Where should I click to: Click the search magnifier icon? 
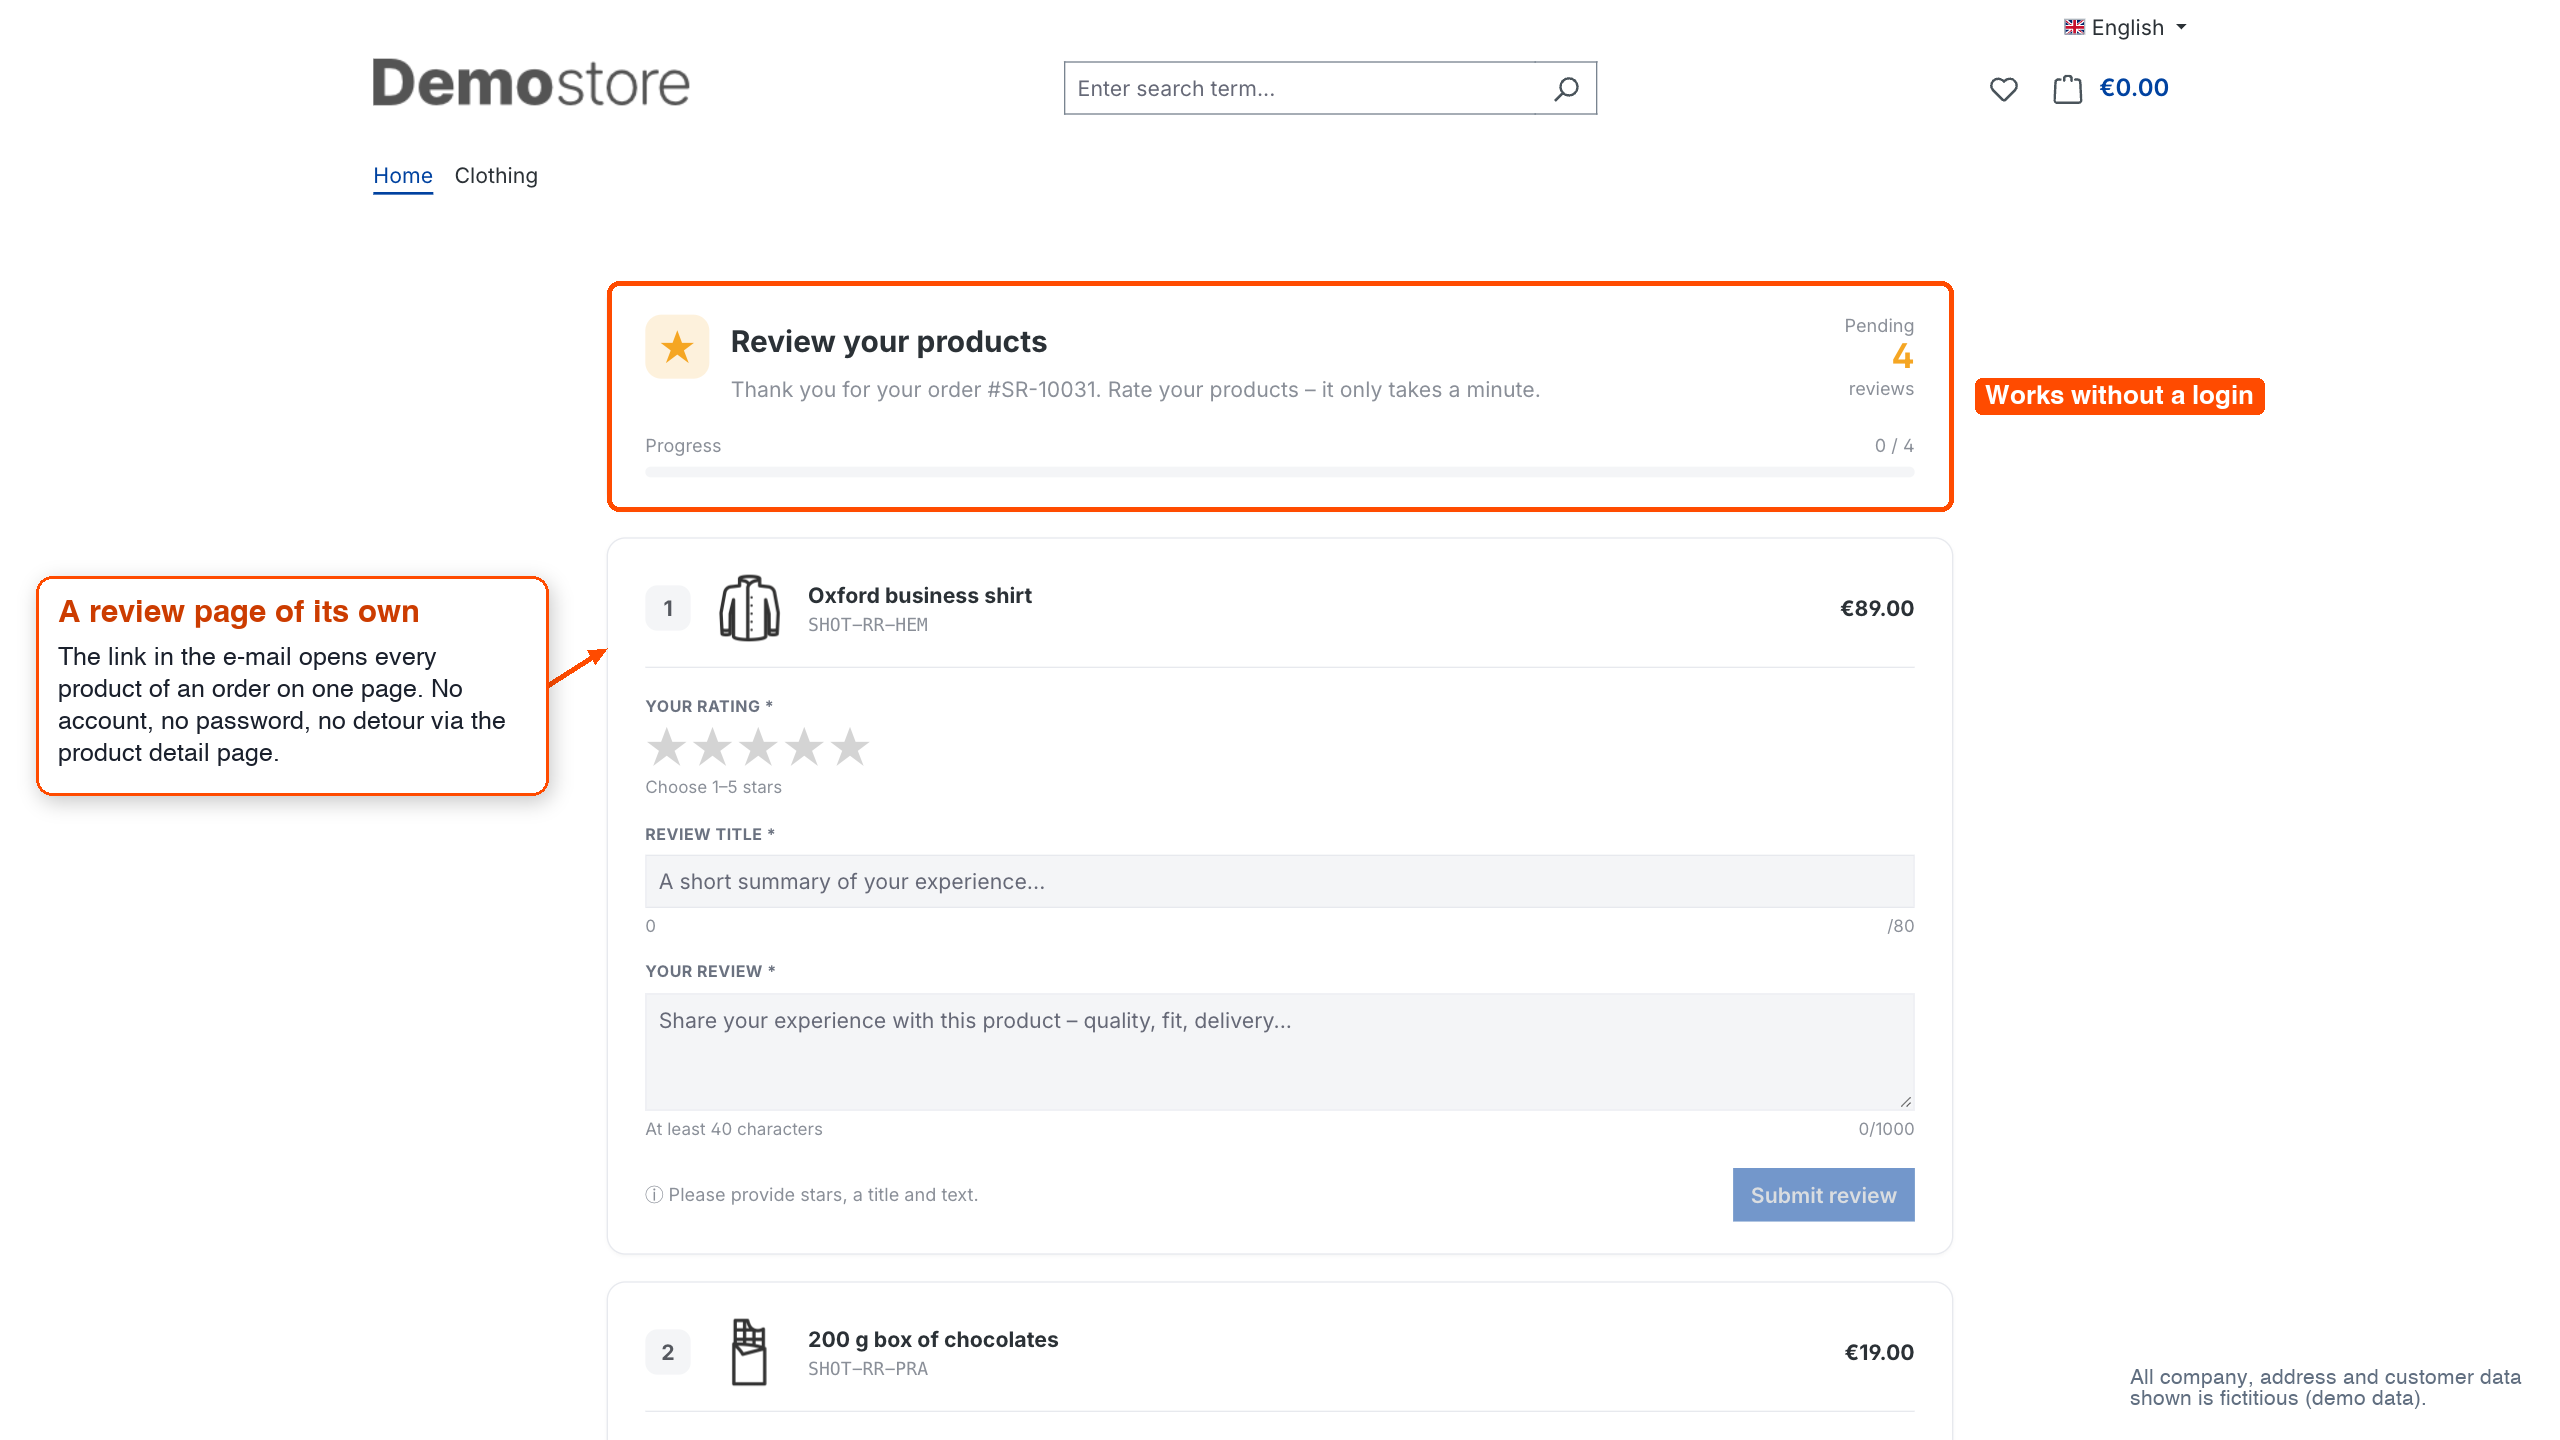[x=1566, y=89]
